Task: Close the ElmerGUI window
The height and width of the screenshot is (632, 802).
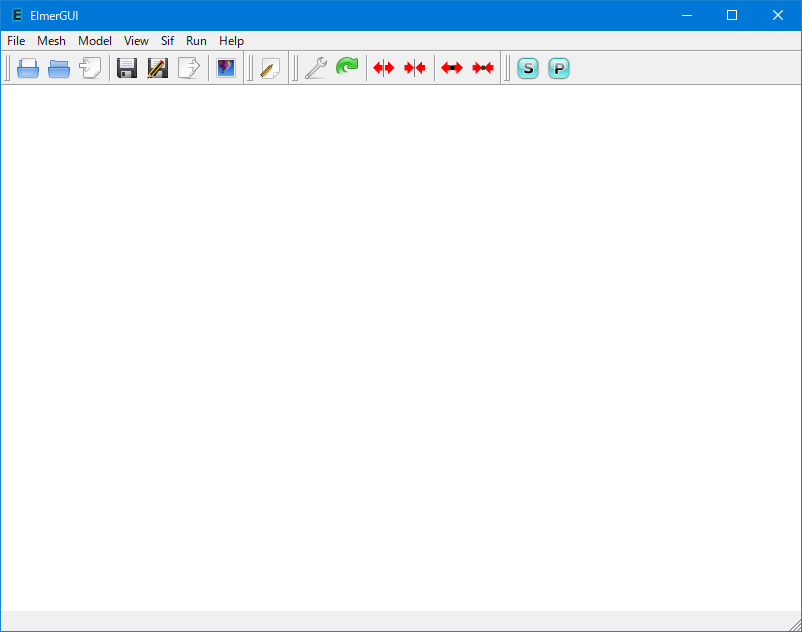Action: 777,15
